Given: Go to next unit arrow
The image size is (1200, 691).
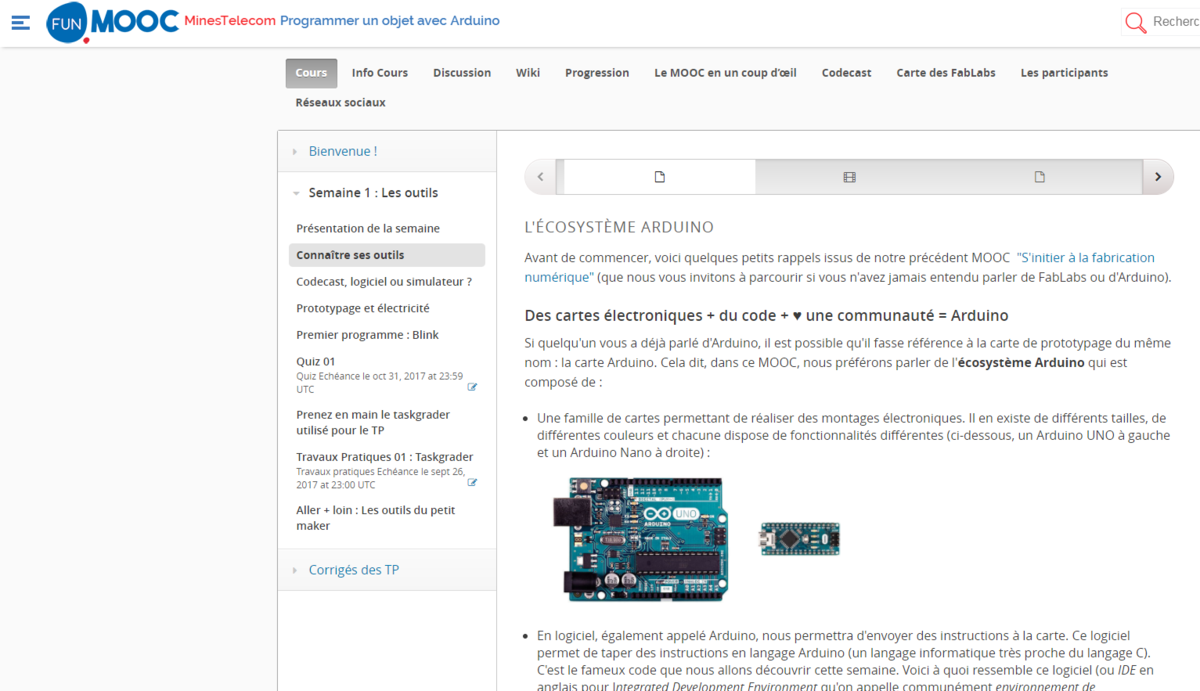Looking at the screenshot, I should [x=1157, y=177].
